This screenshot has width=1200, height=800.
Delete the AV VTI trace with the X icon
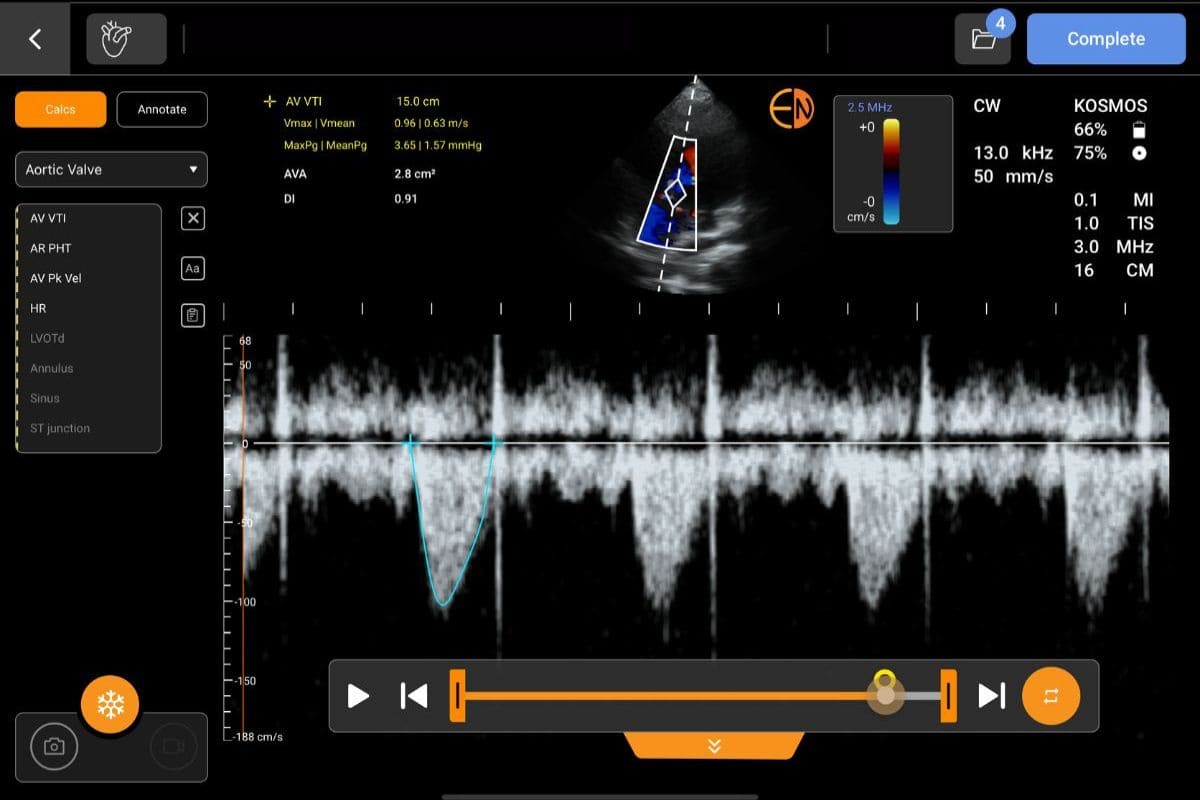pyautogui.click(x=191, y=218)
